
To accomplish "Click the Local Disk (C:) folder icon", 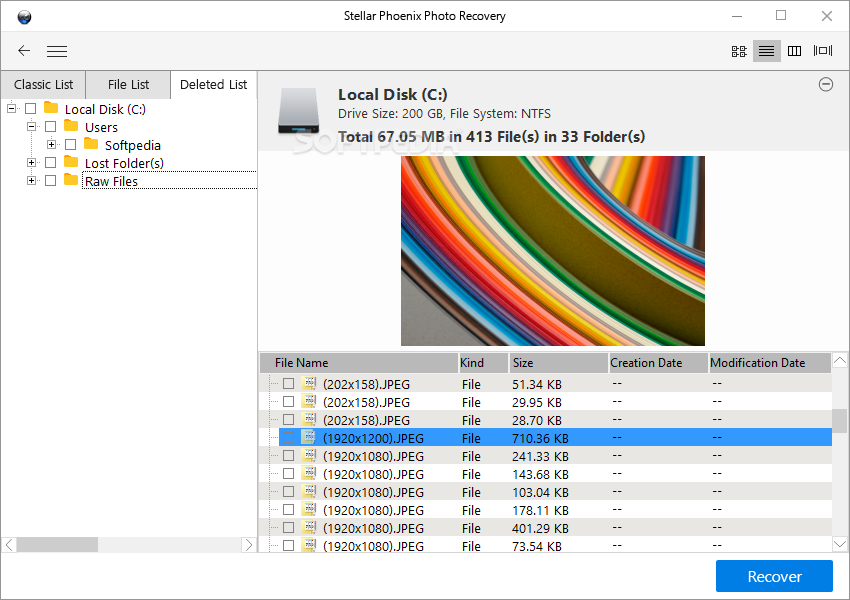I will point(51,108).
